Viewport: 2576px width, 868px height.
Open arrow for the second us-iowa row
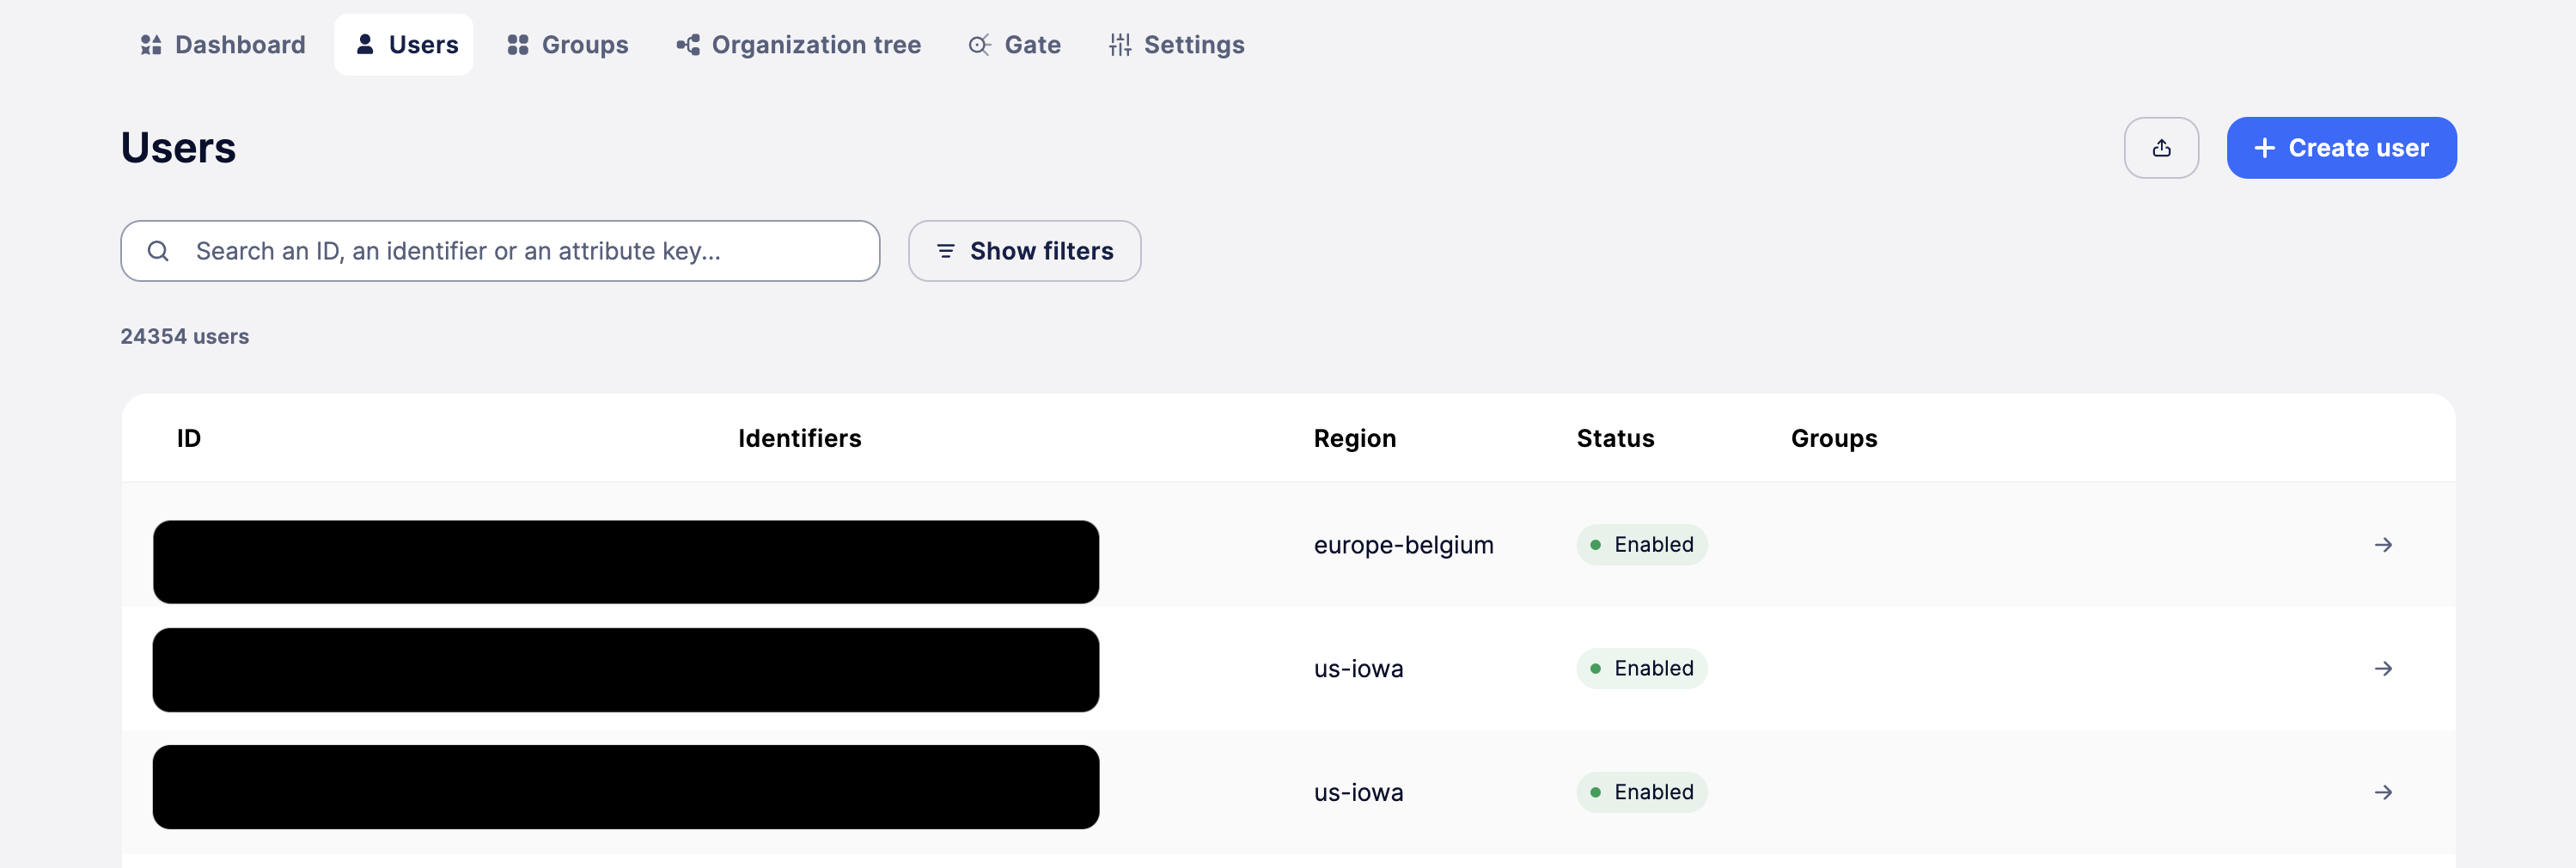tap(2382, 792)
